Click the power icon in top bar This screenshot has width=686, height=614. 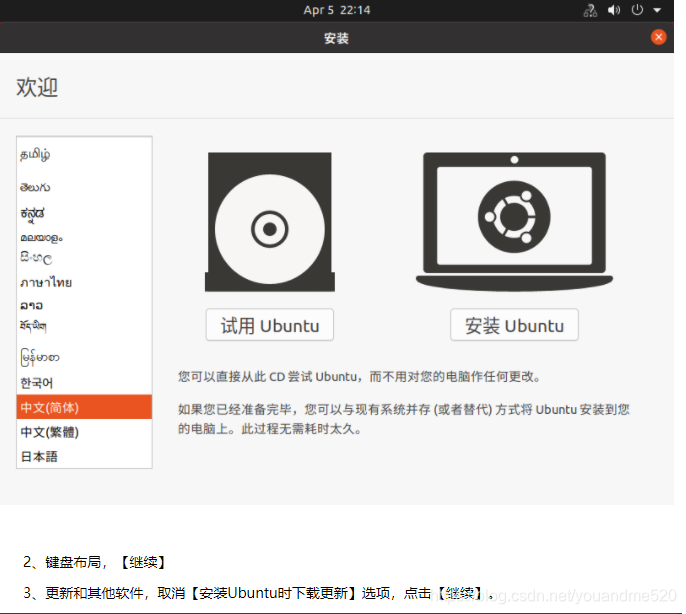(x=637, y=10)
